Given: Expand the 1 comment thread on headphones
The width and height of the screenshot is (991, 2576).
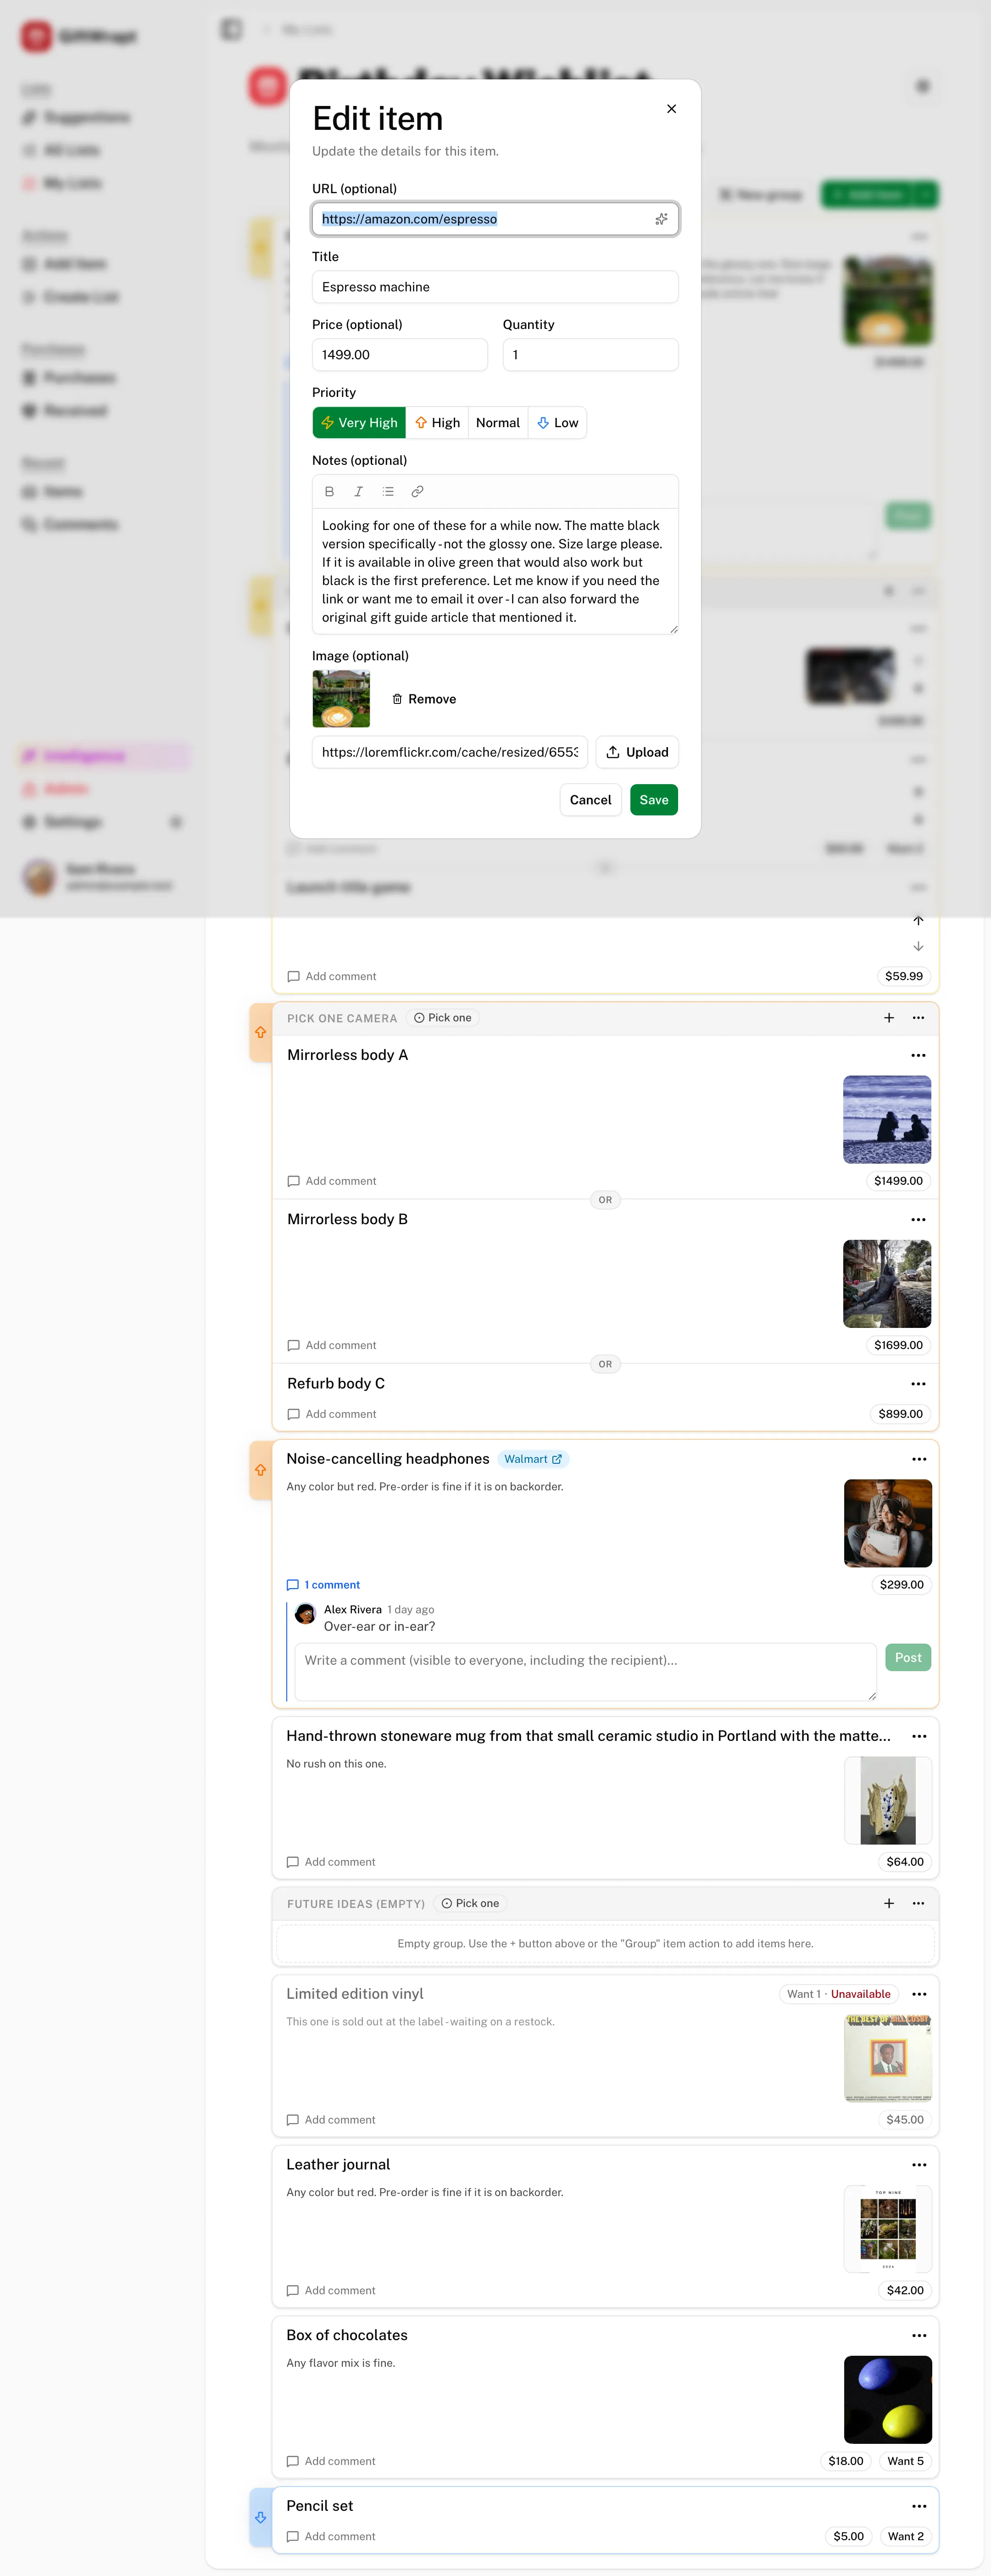Looking at the screenshot, I should 324,1585.
